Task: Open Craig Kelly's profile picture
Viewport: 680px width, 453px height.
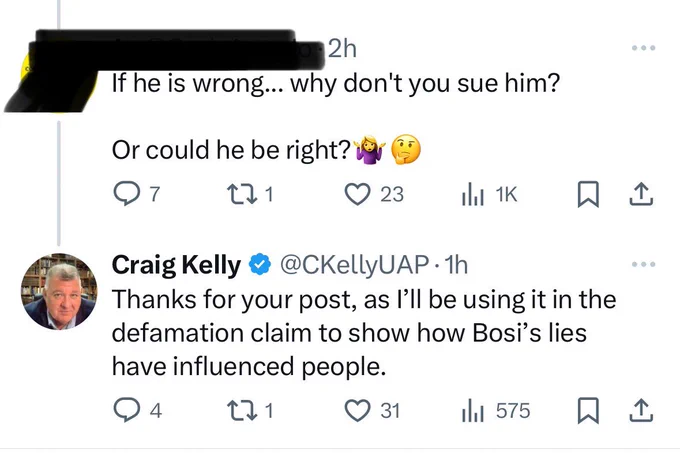Action: (x=59, y=291)
